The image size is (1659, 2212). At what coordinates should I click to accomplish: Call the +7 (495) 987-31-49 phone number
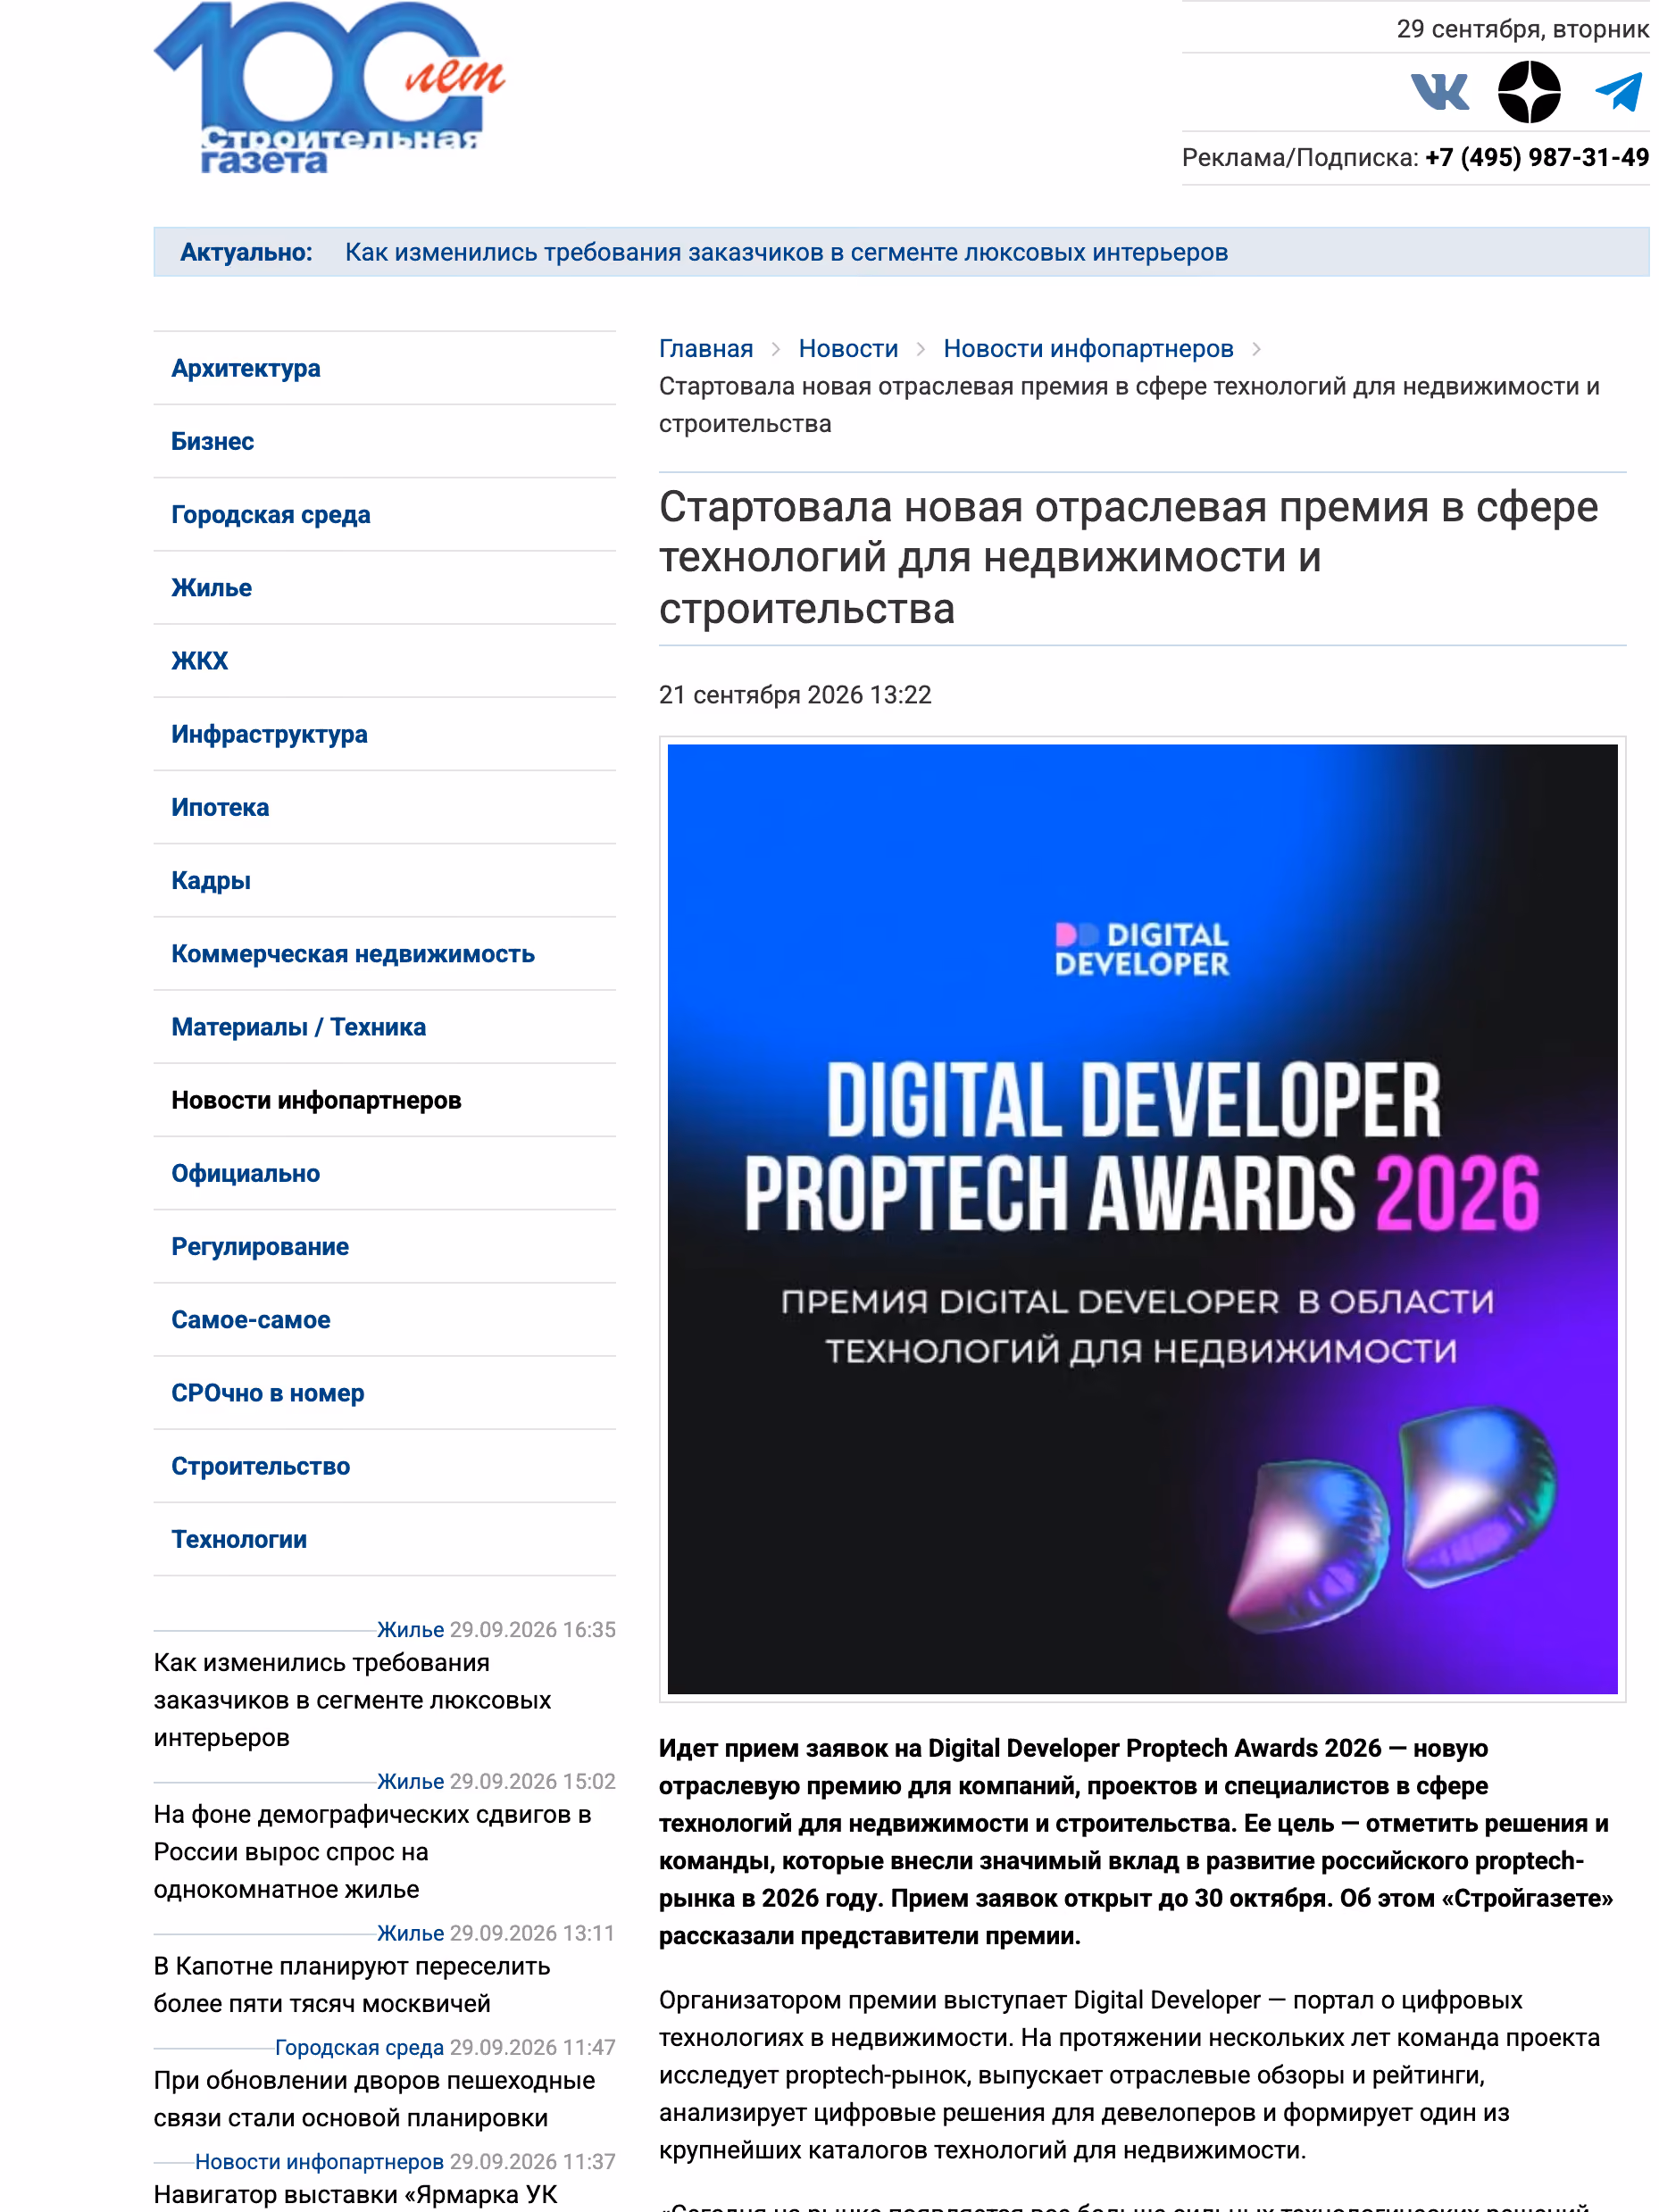pos(1536,157)
